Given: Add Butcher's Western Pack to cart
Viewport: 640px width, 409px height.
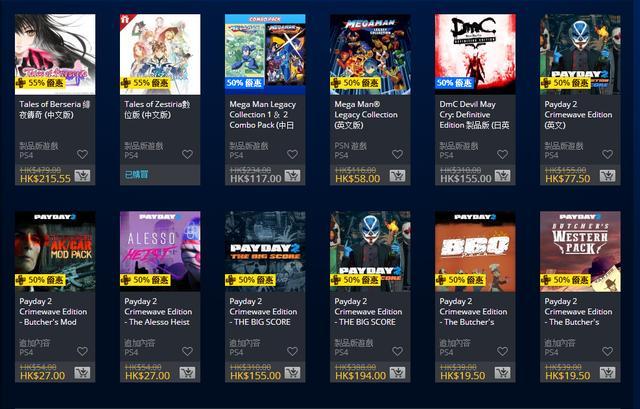Looking at the screenshot, I should [x=607, y=373].
